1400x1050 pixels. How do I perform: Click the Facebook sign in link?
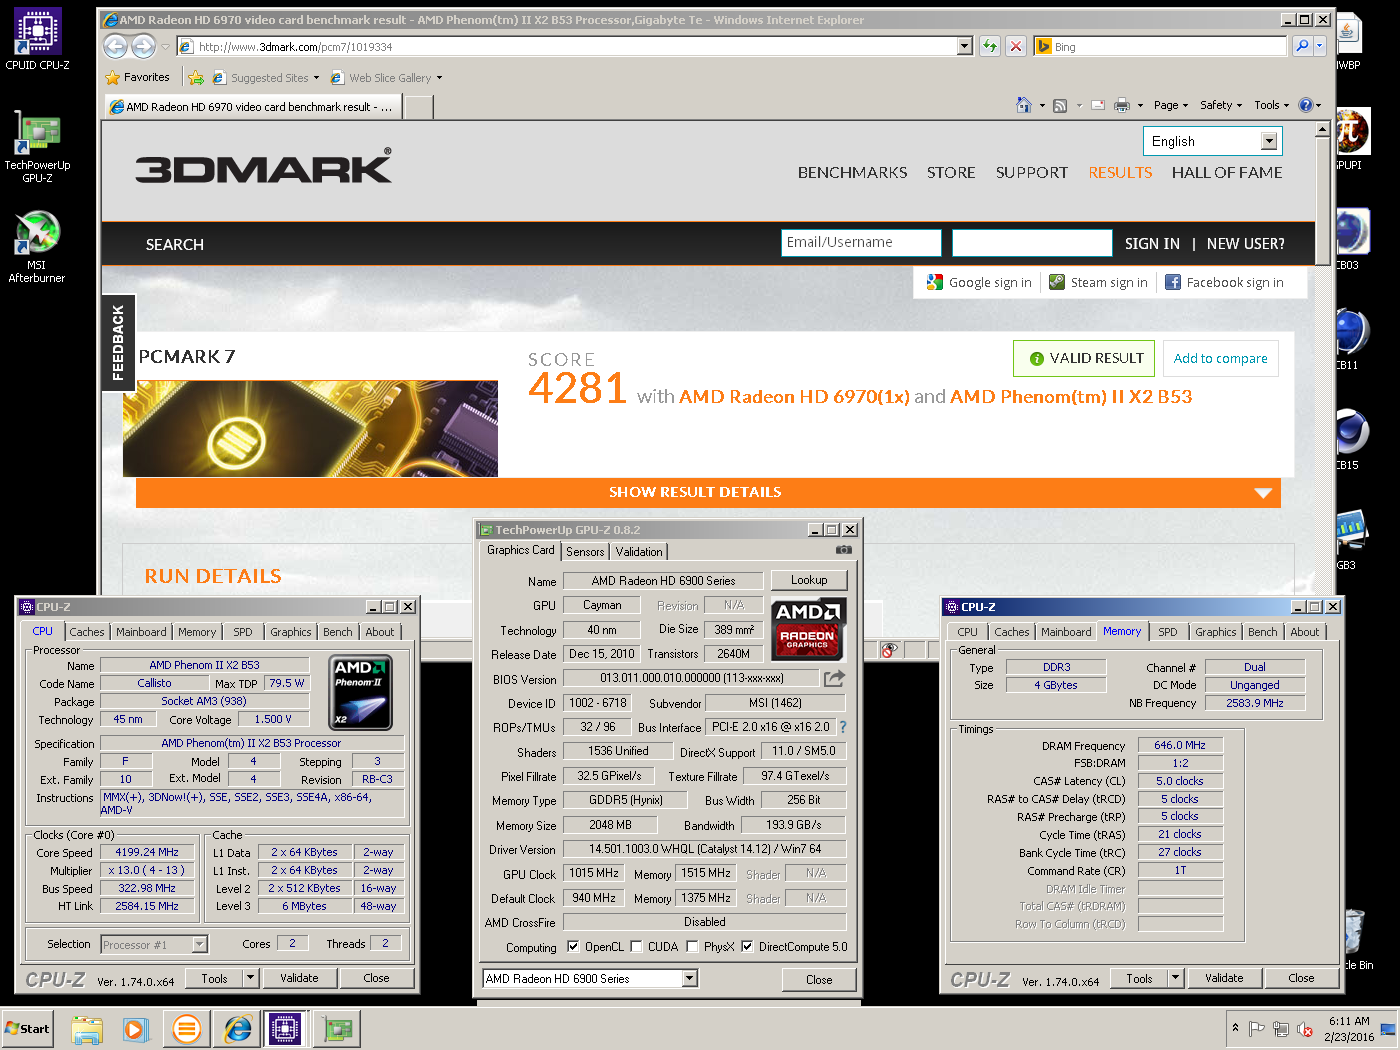click(1224, 283)
